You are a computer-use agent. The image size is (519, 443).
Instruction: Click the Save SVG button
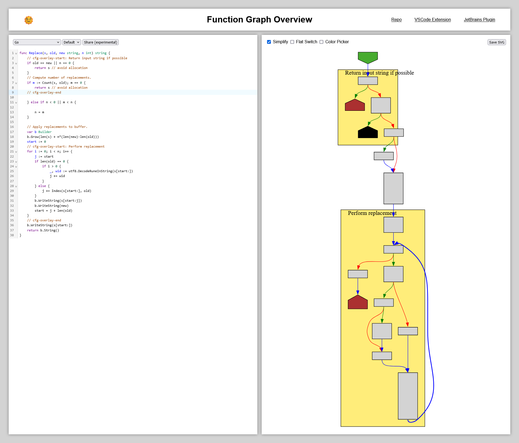497,42
